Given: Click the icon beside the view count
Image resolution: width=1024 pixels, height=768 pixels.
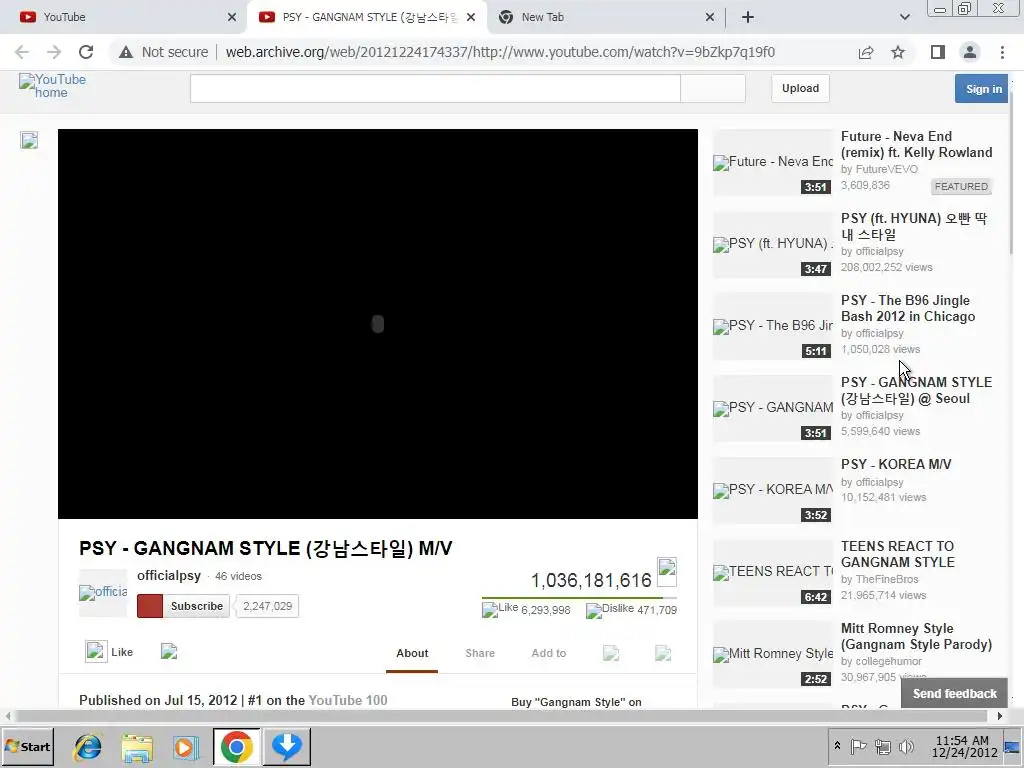Looking at the screenshot, I should tap(667, 572).
